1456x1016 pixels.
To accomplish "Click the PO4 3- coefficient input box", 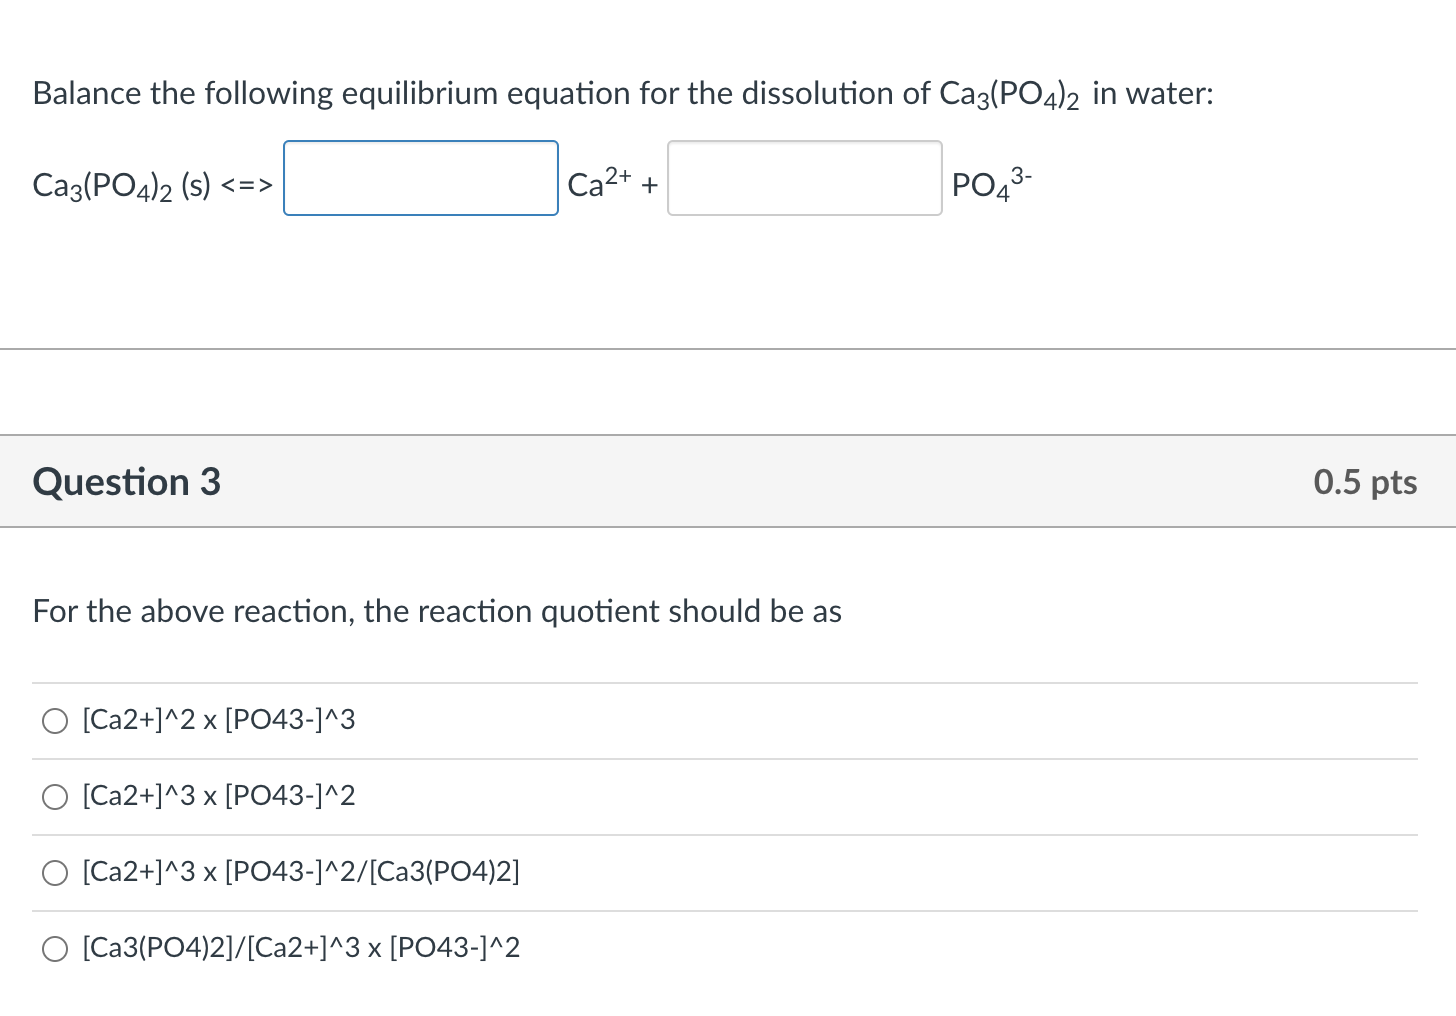I will 805,178.
